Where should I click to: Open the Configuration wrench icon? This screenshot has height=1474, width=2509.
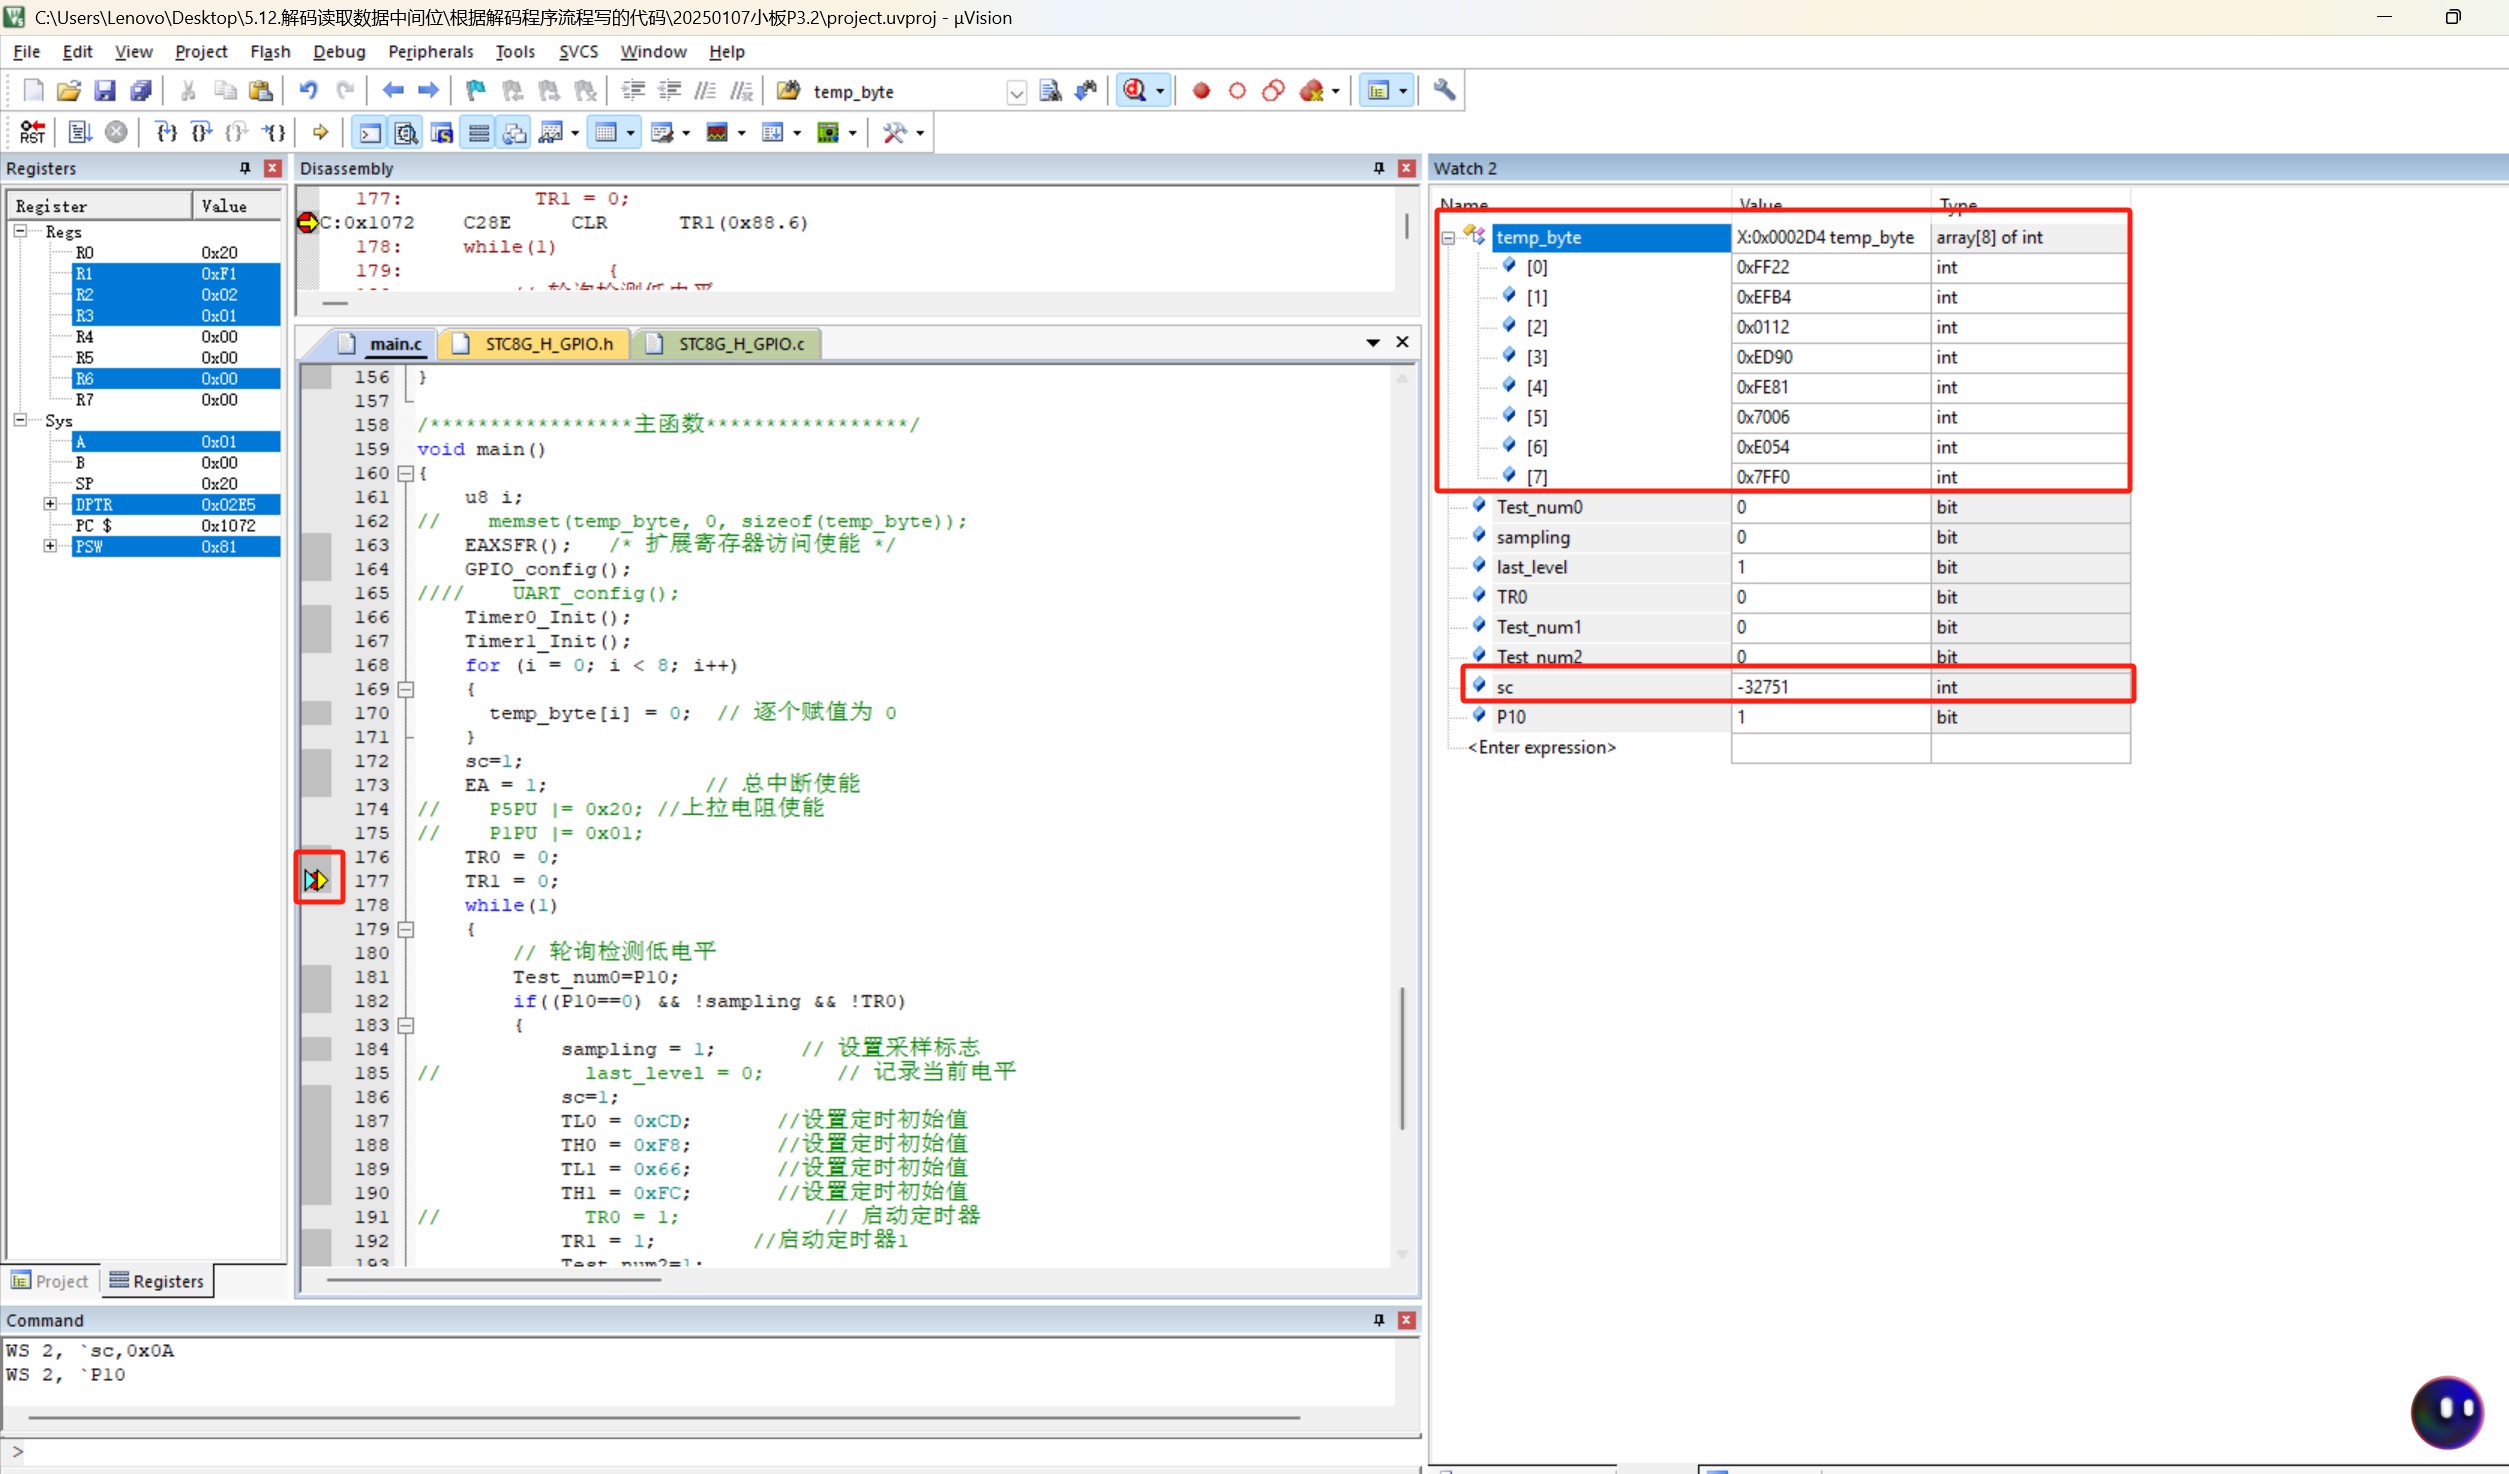tap(1443, 91)
